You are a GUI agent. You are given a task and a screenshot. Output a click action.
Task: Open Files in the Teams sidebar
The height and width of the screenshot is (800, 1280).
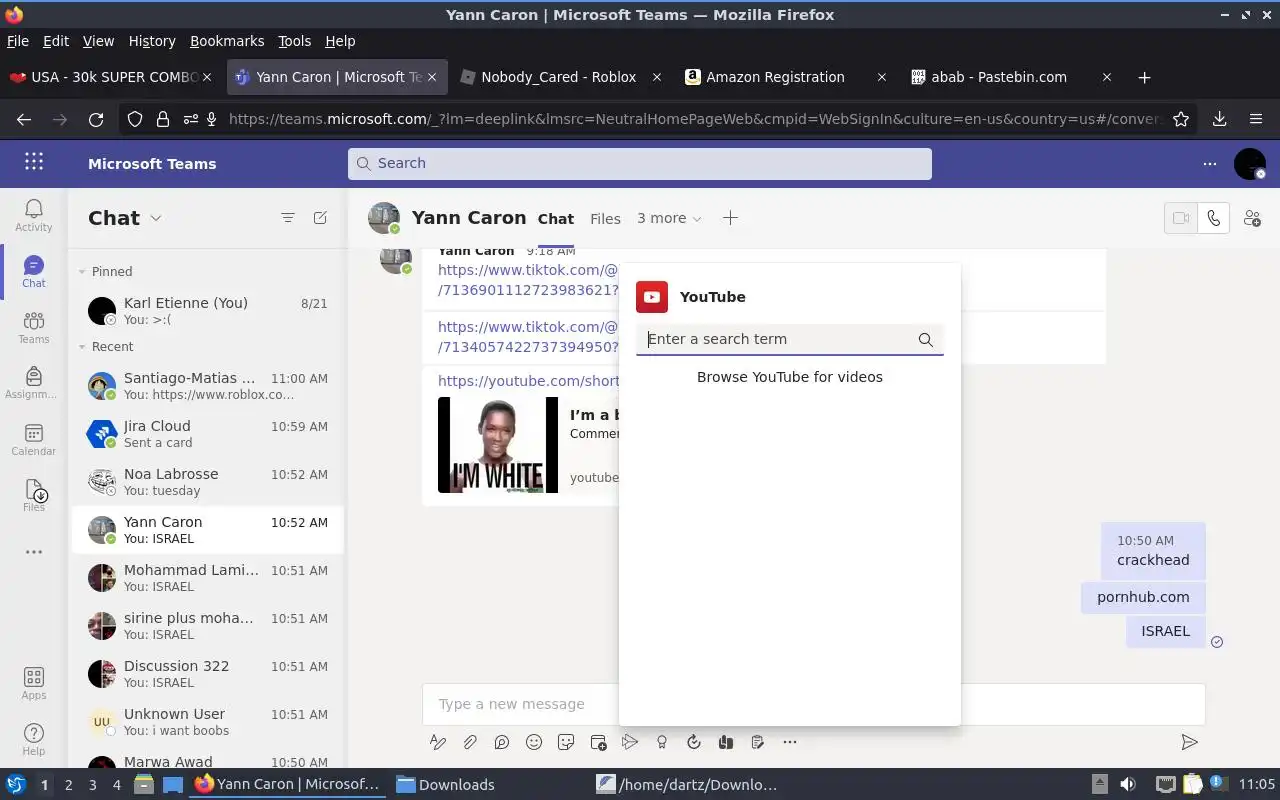[x=33, y=494]
